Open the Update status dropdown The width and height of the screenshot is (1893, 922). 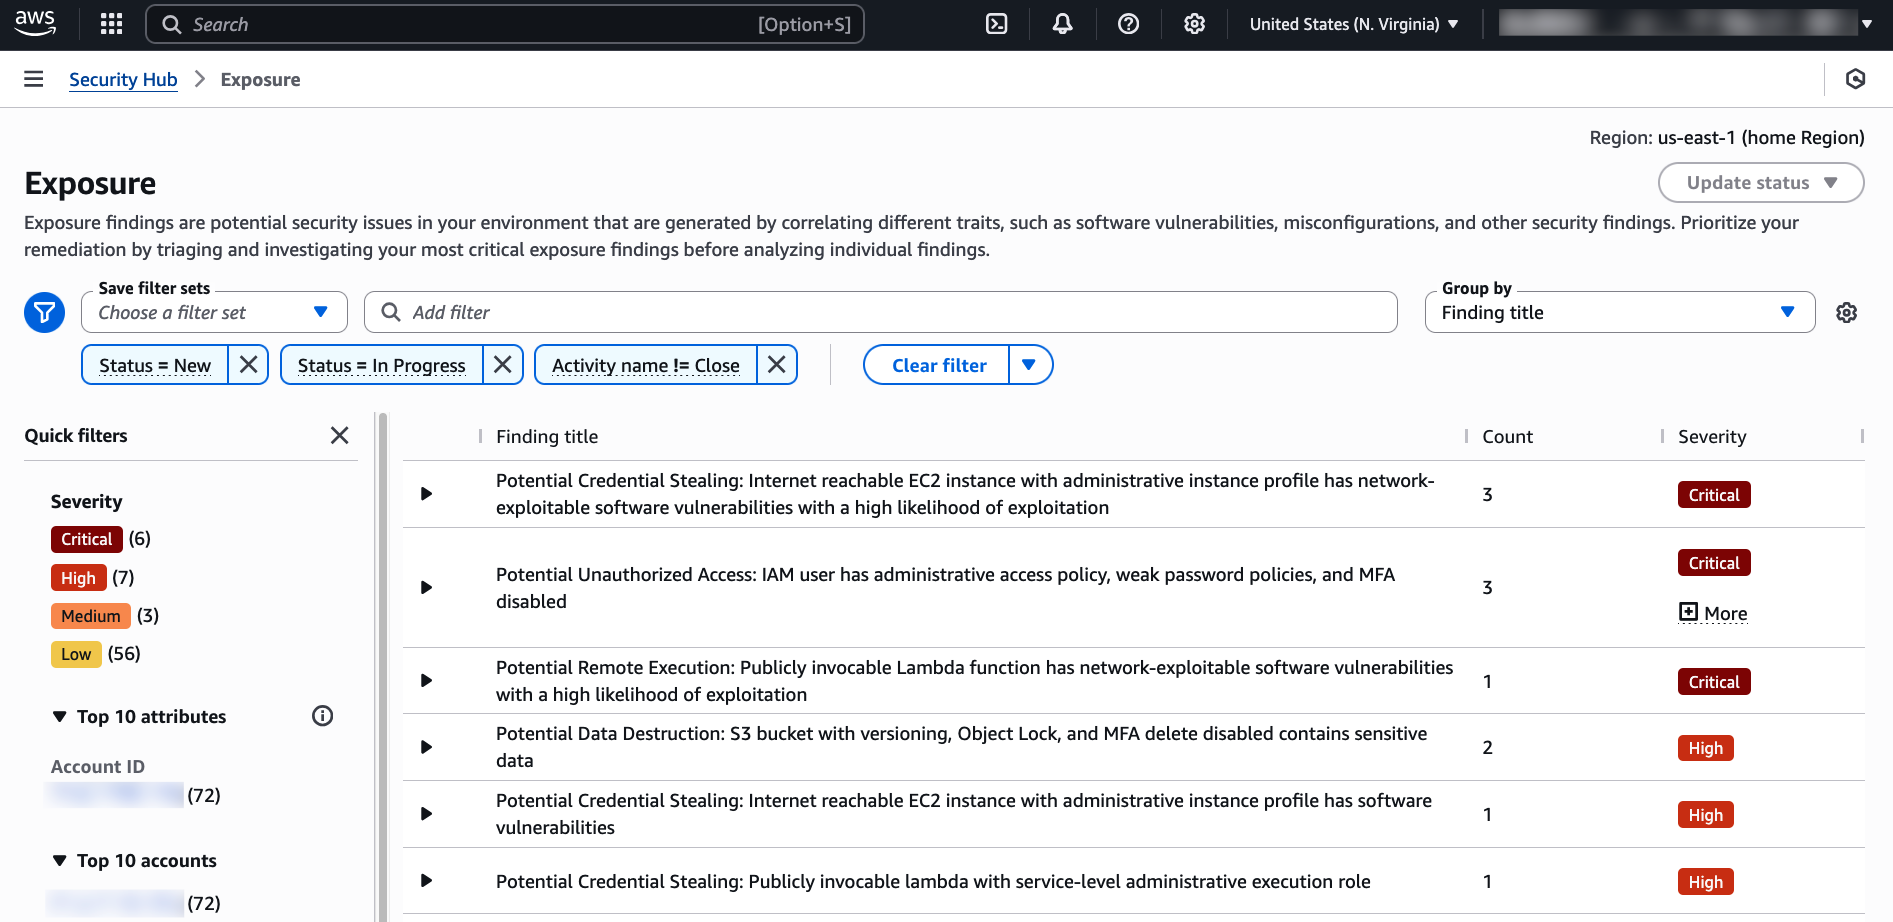(x=1761, y=183)
